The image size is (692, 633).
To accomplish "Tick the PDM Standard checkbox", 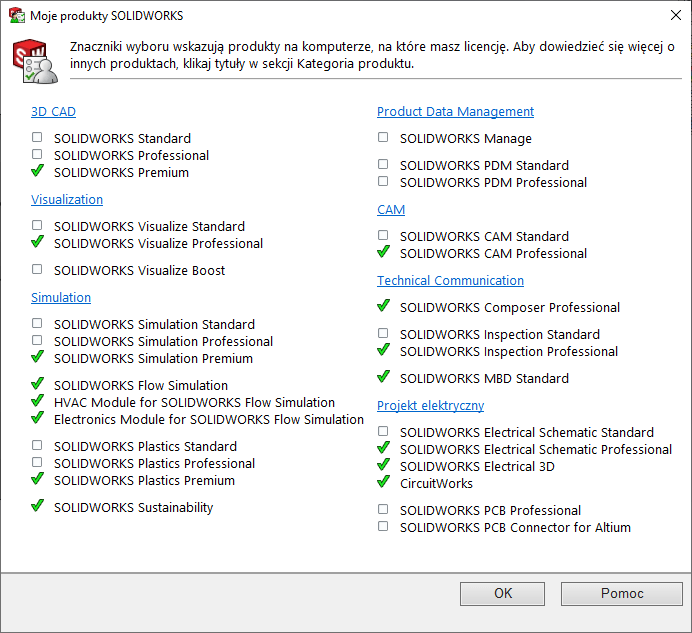I will click(383, 164).
